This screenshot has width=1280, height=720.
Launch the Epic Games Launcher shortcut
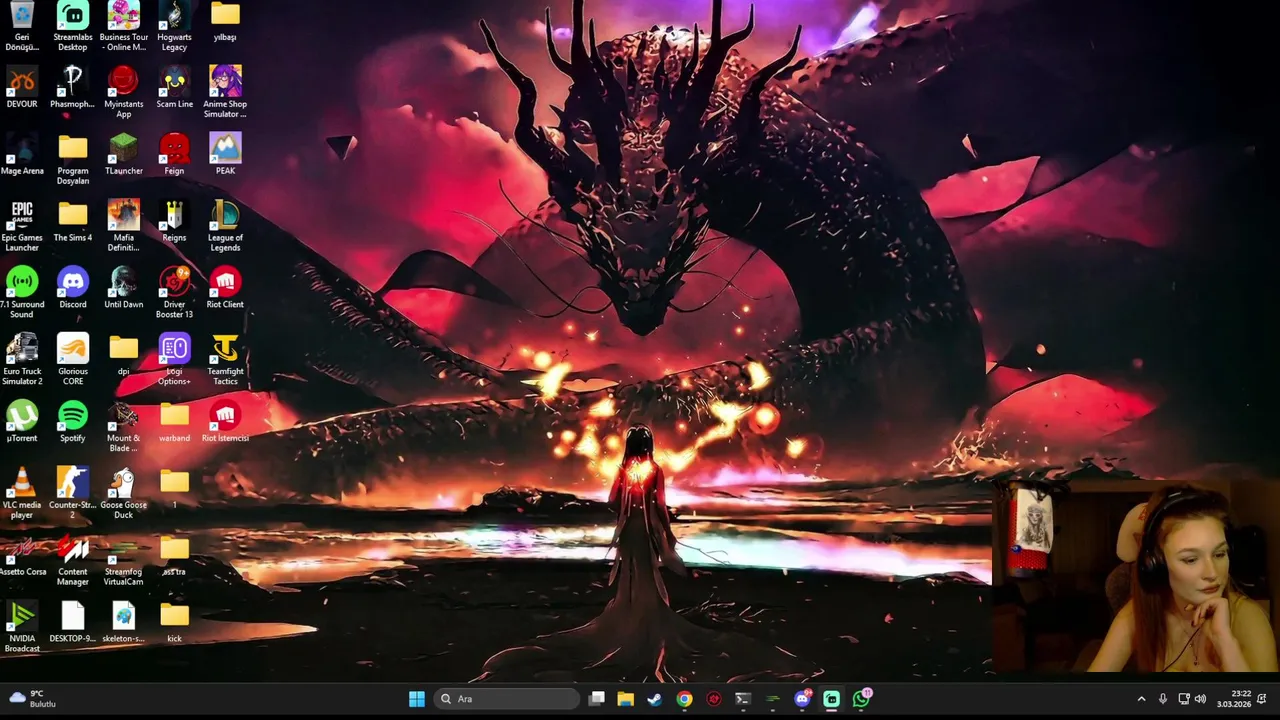(22, 227)
